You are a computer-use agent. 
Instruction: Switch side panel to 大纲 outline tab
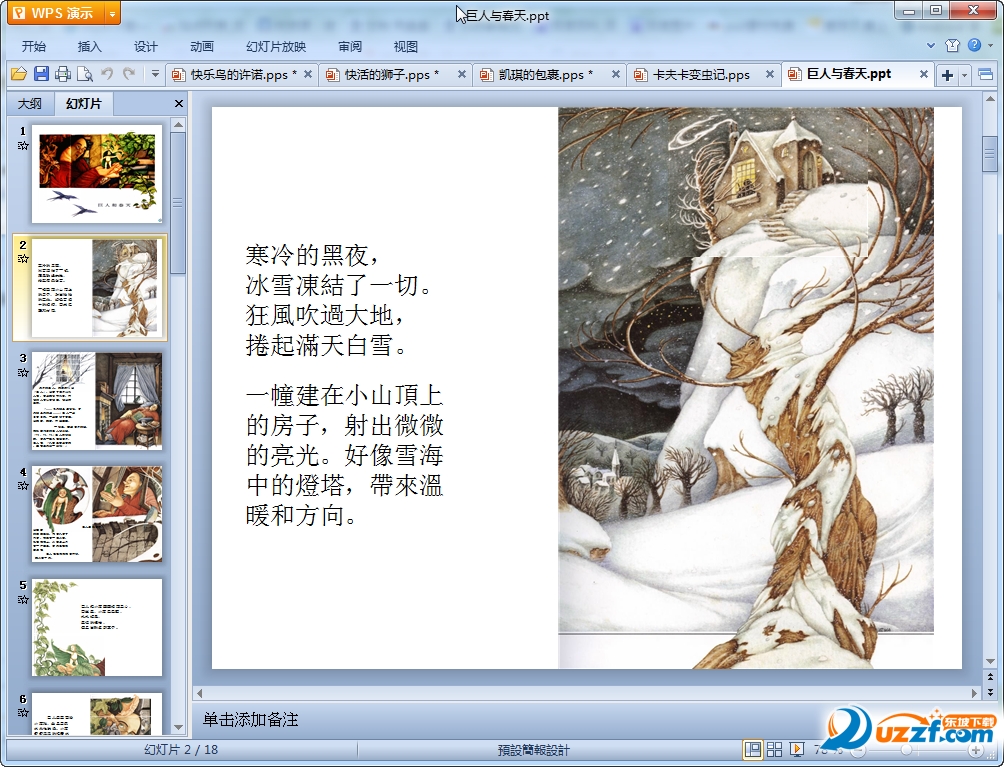29,103
